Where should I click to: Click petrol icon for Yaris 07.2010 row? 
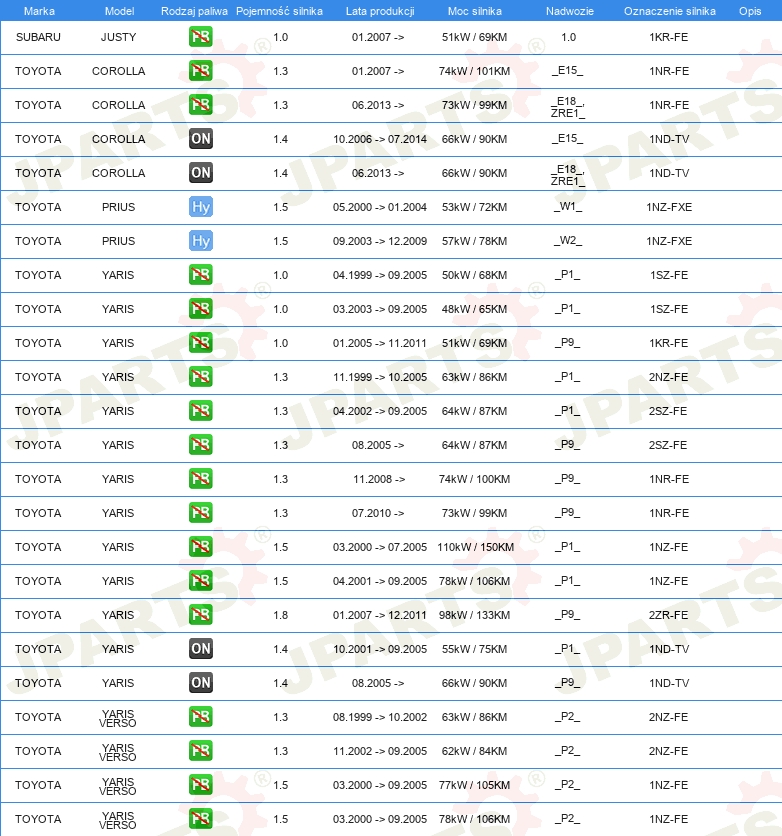click(x=200, y=513)
